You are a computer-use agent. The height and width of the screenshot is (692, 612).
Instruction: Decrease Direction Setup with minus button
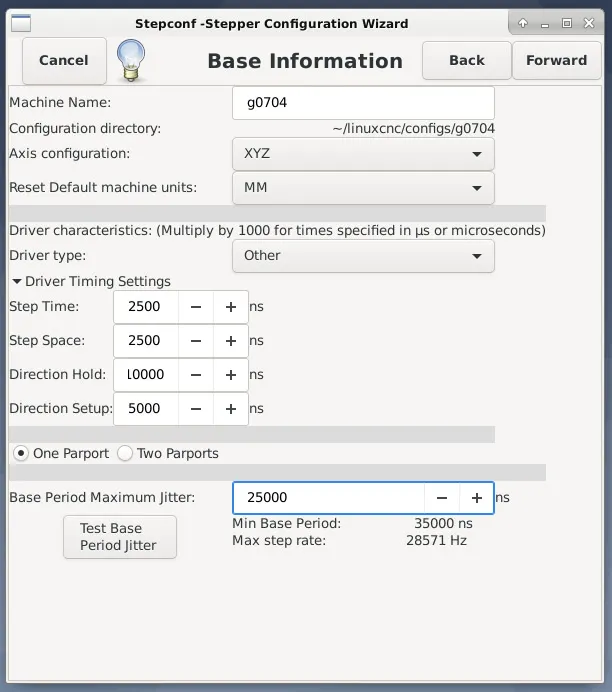(x=196, y=409)
